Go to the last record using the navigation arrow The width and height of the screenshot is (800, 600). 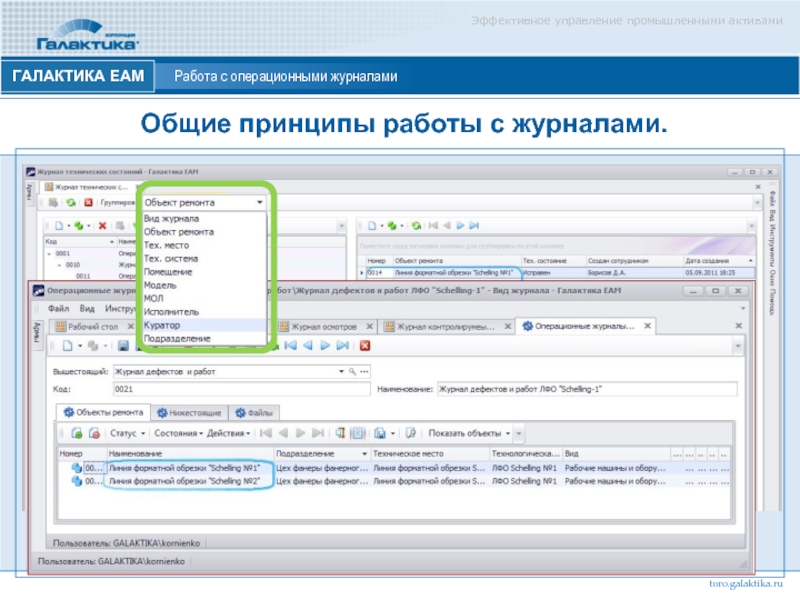pyautogui.click(x=343, y=346)
